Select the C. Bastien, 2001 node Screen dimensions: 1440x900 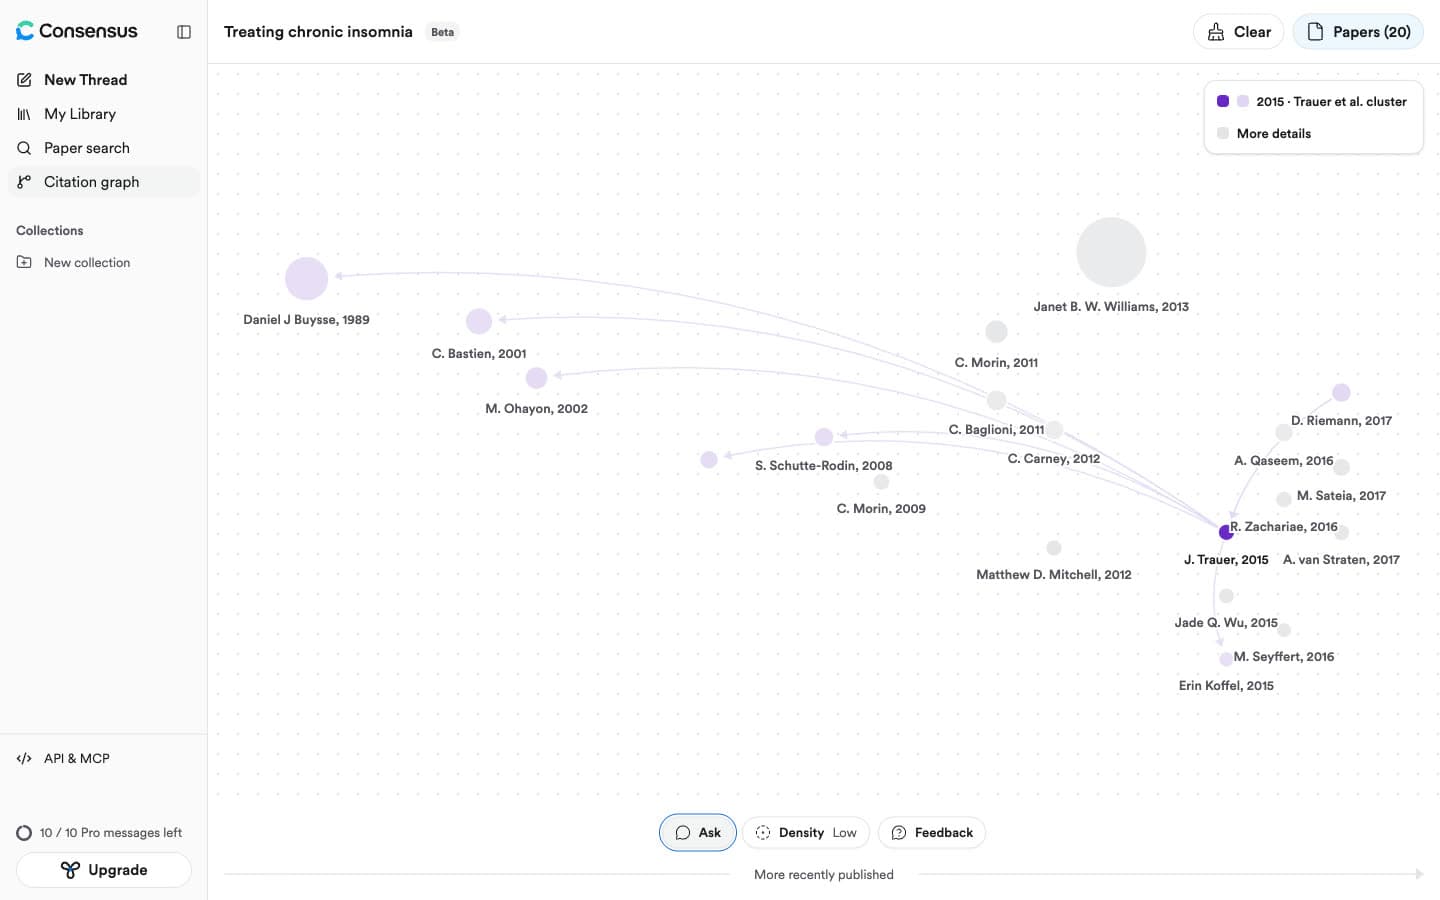(479, 321)
